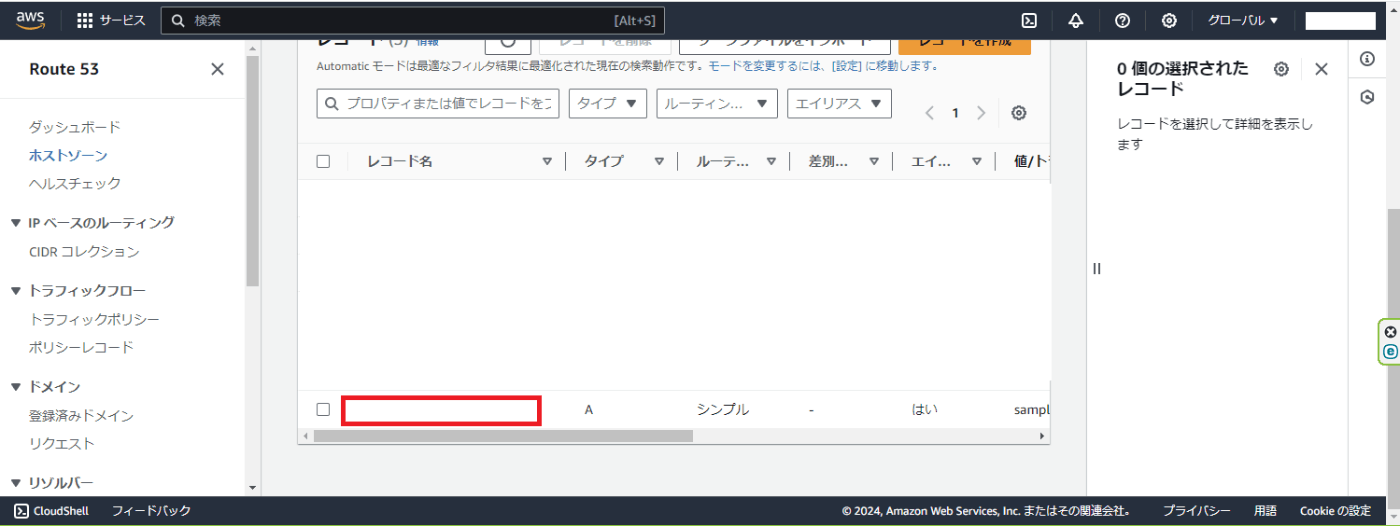The width and height of the screenshot is (1400, 526).
Task: Go to ホストゾーン page
Action: tap(68, 155)
